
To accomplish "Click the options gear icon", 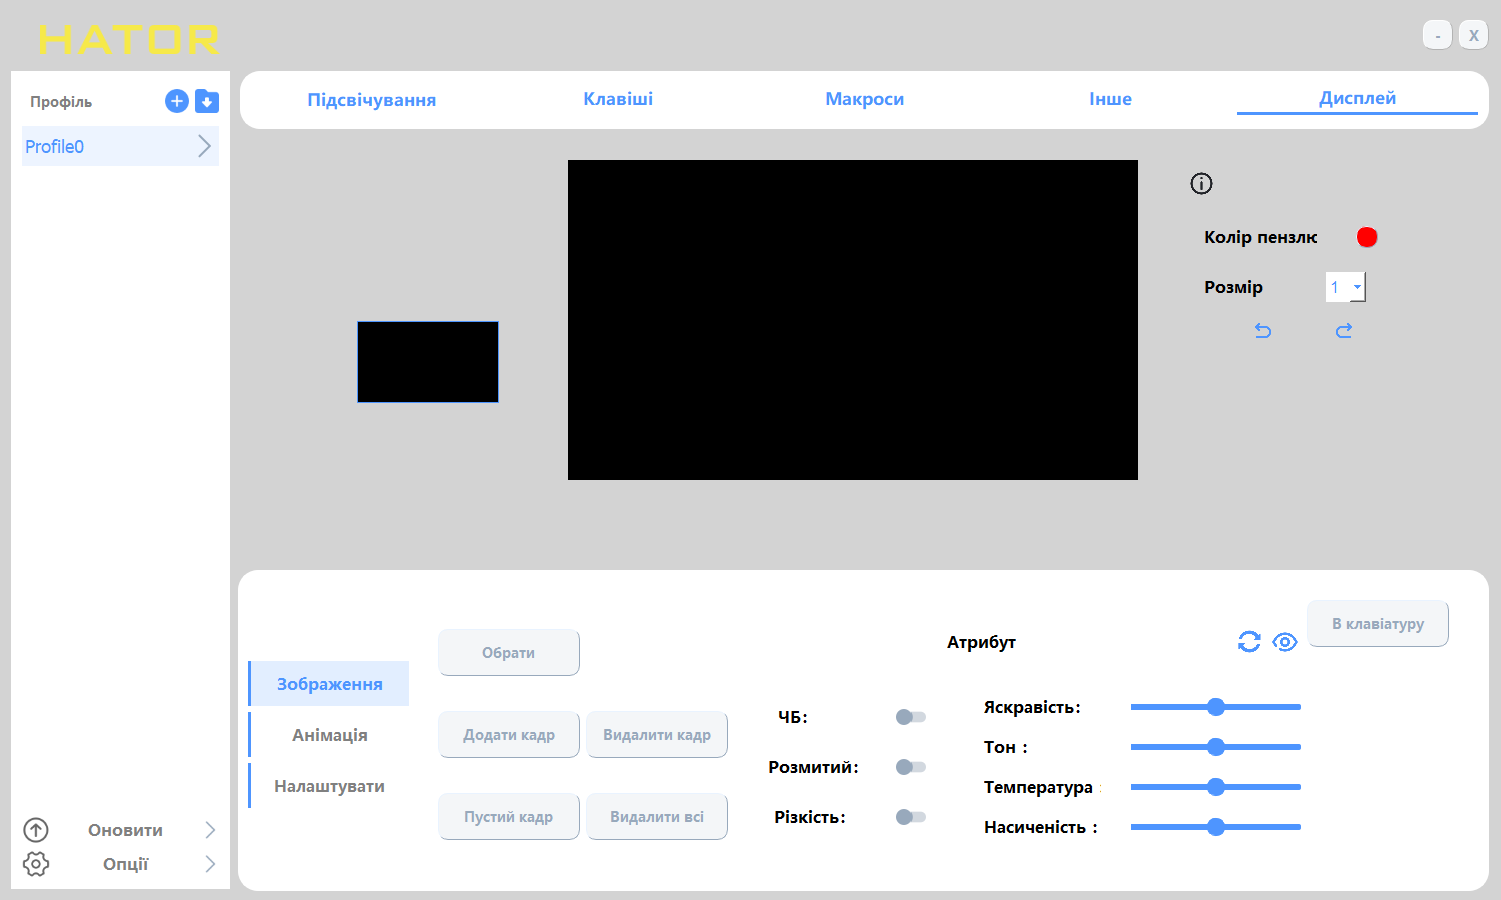I will (36, 864).
